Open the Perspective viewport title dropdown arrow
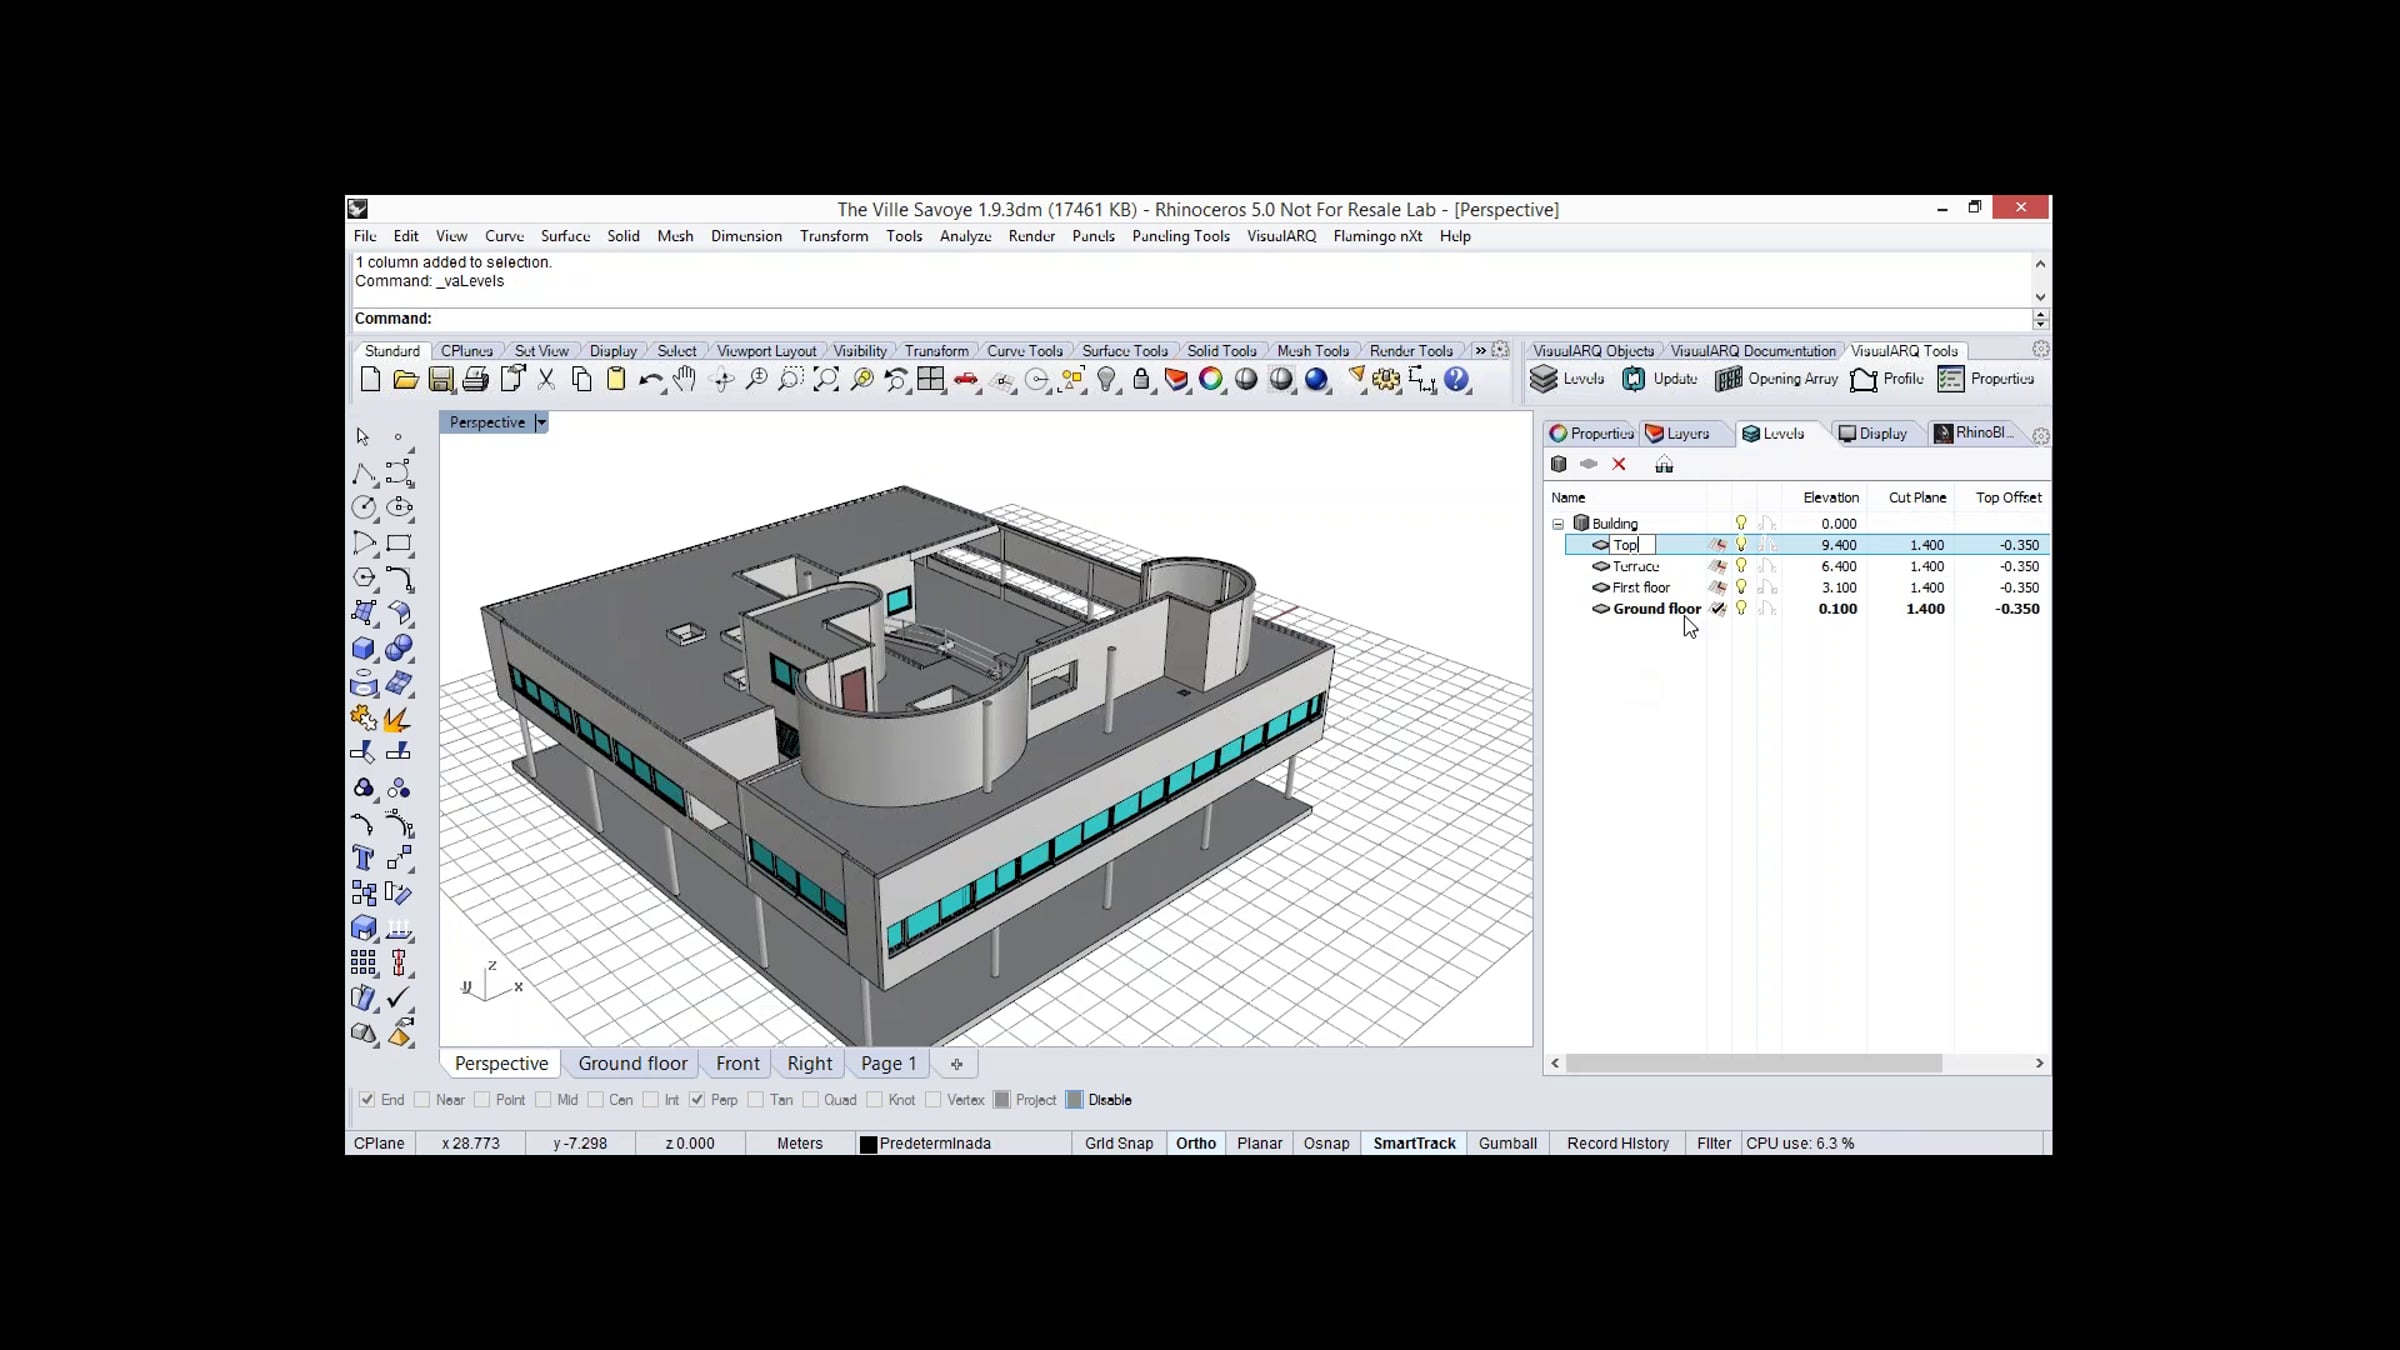 tap(541, 423)
